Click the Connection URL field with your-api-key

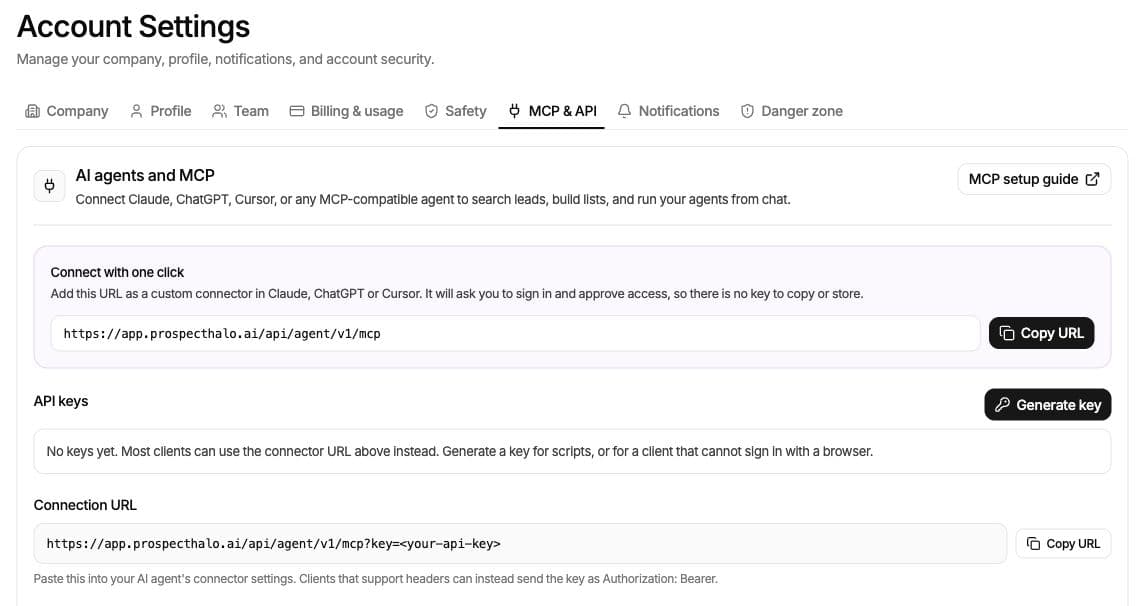pos(520,544)
